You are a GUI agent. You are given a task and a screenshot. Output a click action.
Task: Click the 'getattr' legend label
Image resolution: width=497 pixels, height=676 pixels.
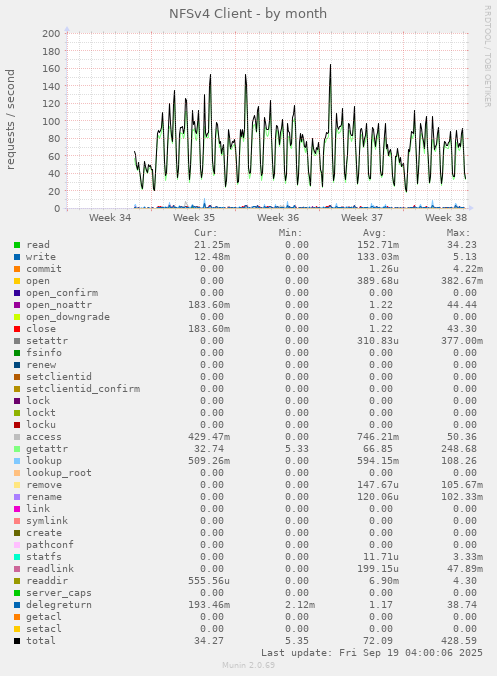pos(47,449)
